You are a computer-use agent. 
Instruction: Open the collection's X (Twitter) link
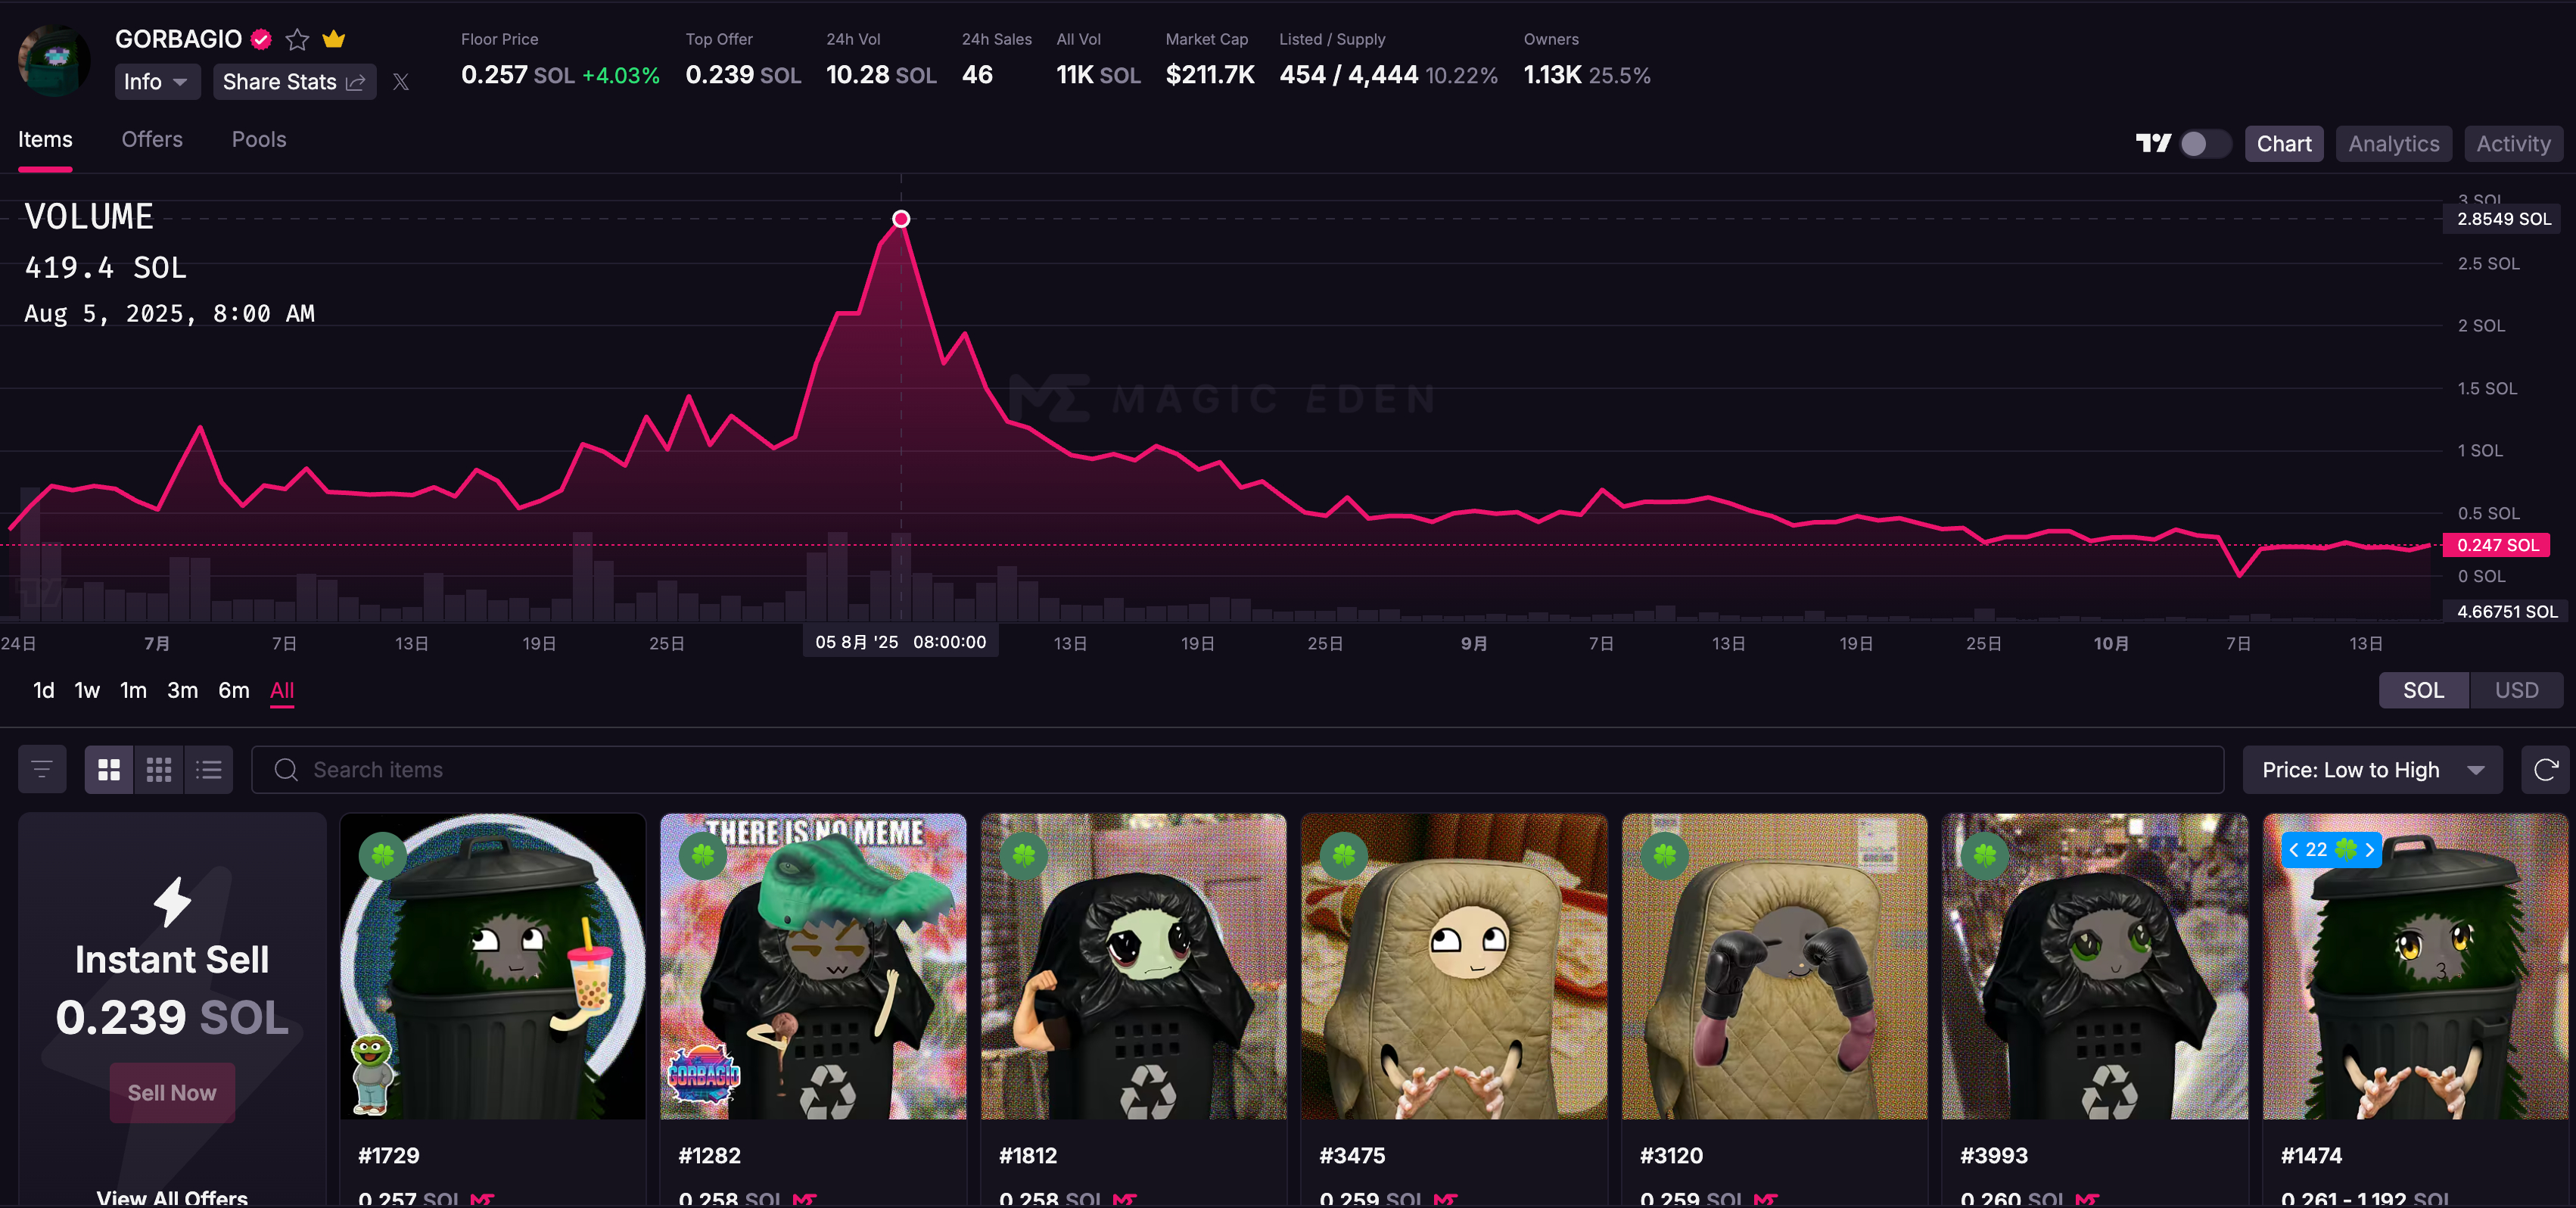click(401, 82)
